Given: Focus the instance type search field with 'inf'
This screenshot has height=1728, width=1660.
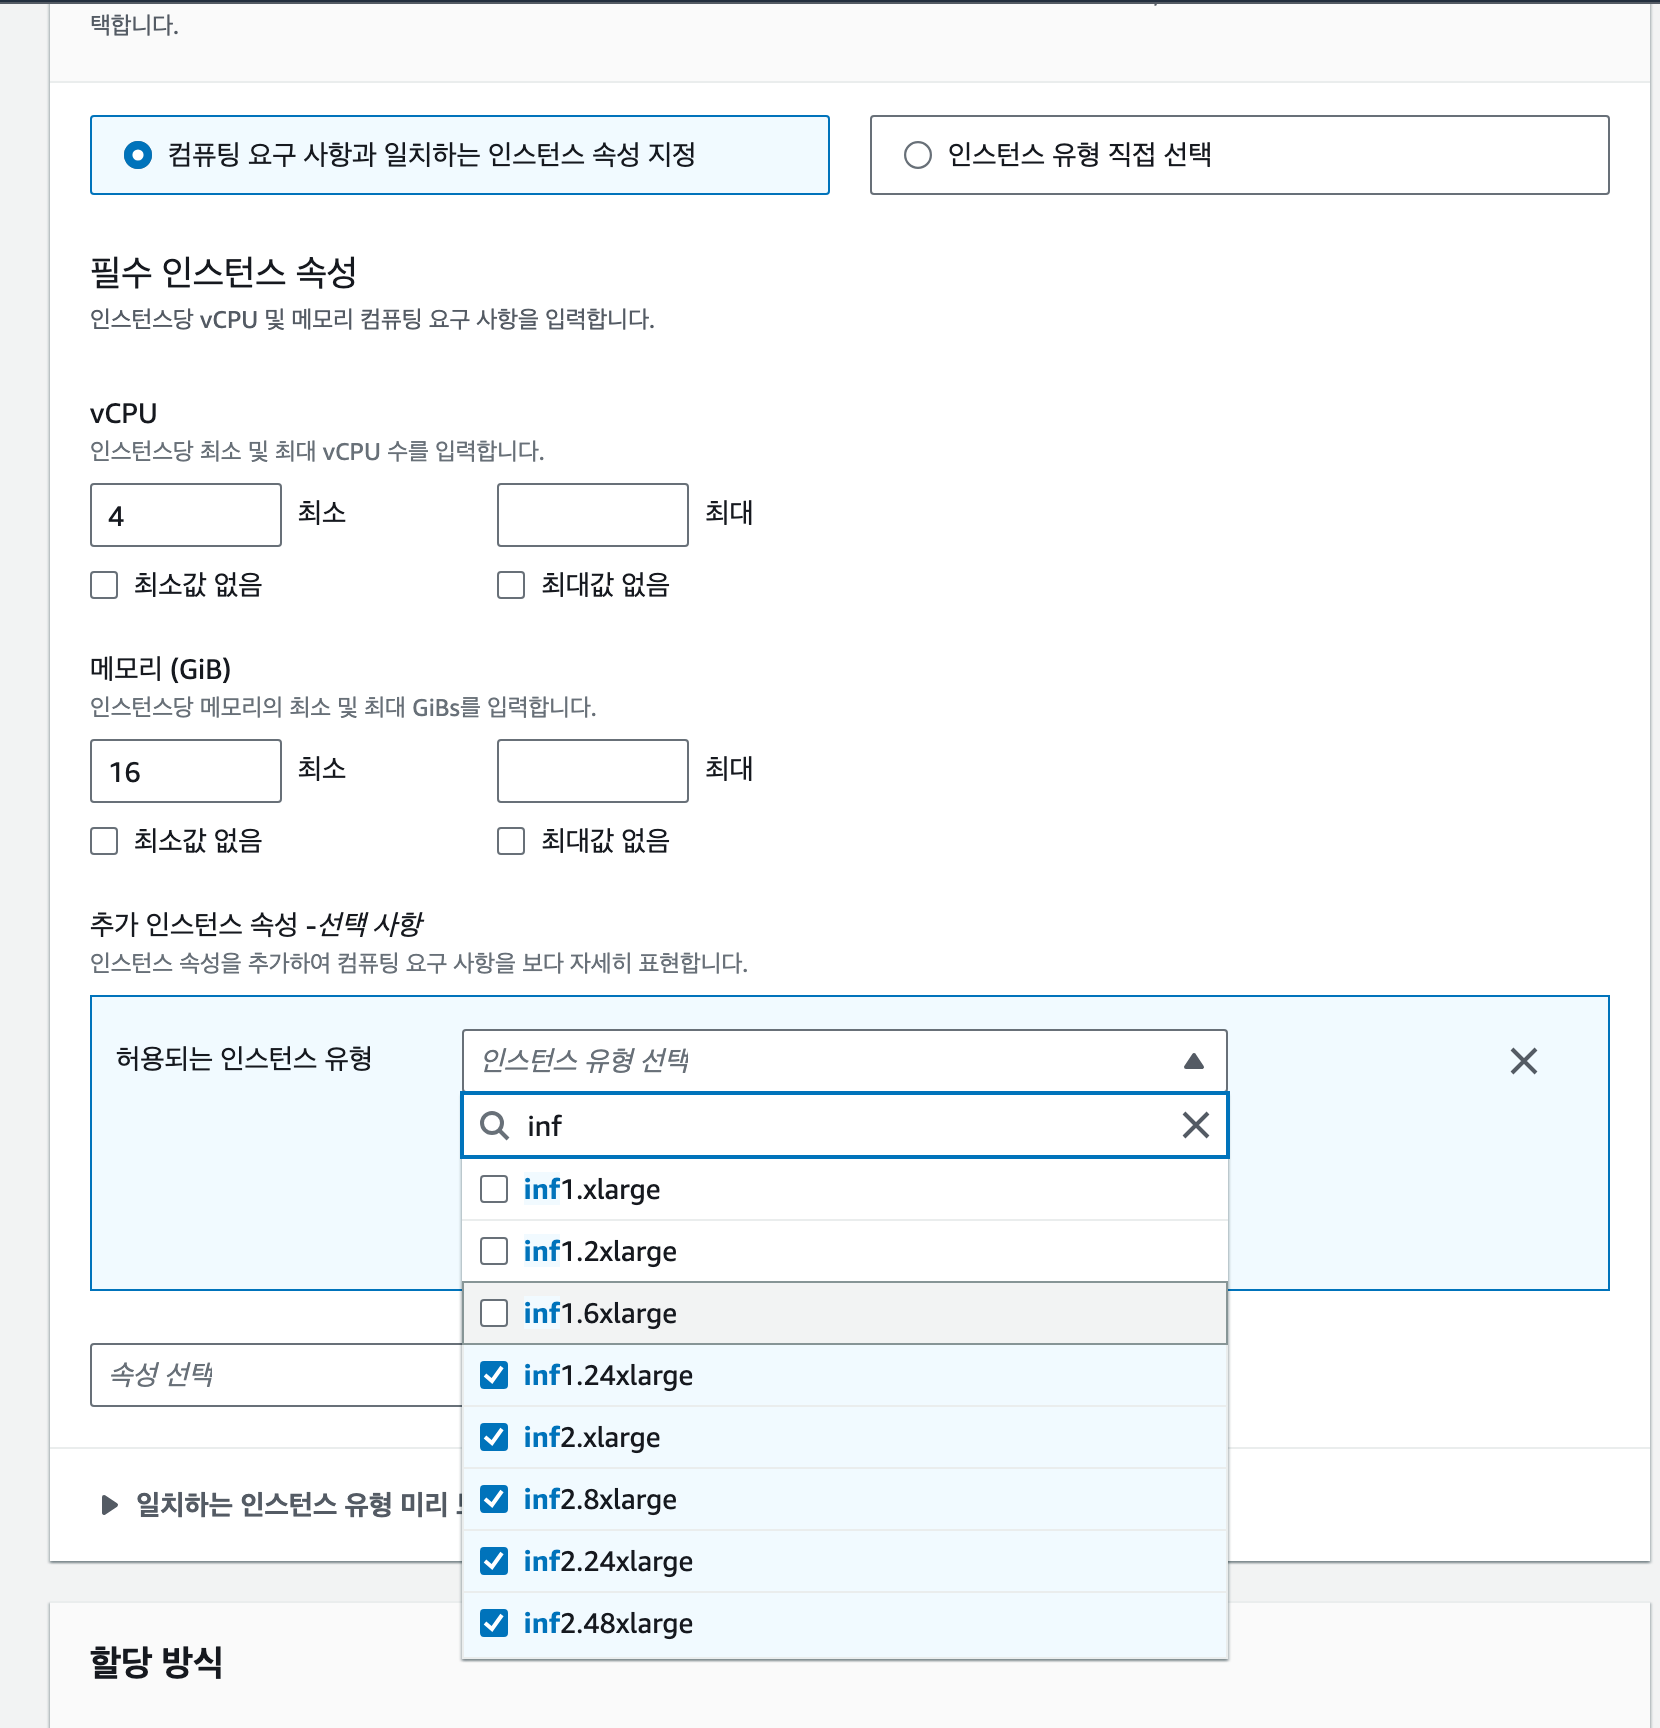Looking at the screenshot, I should click(x=844, y=1125).
